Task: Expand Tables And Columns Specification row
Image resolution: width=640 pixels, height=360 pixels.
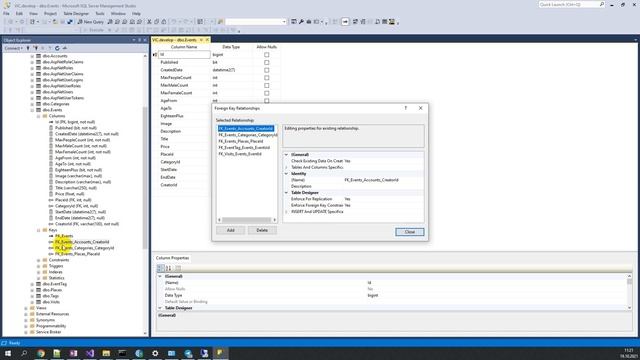Action: point(286,167)
